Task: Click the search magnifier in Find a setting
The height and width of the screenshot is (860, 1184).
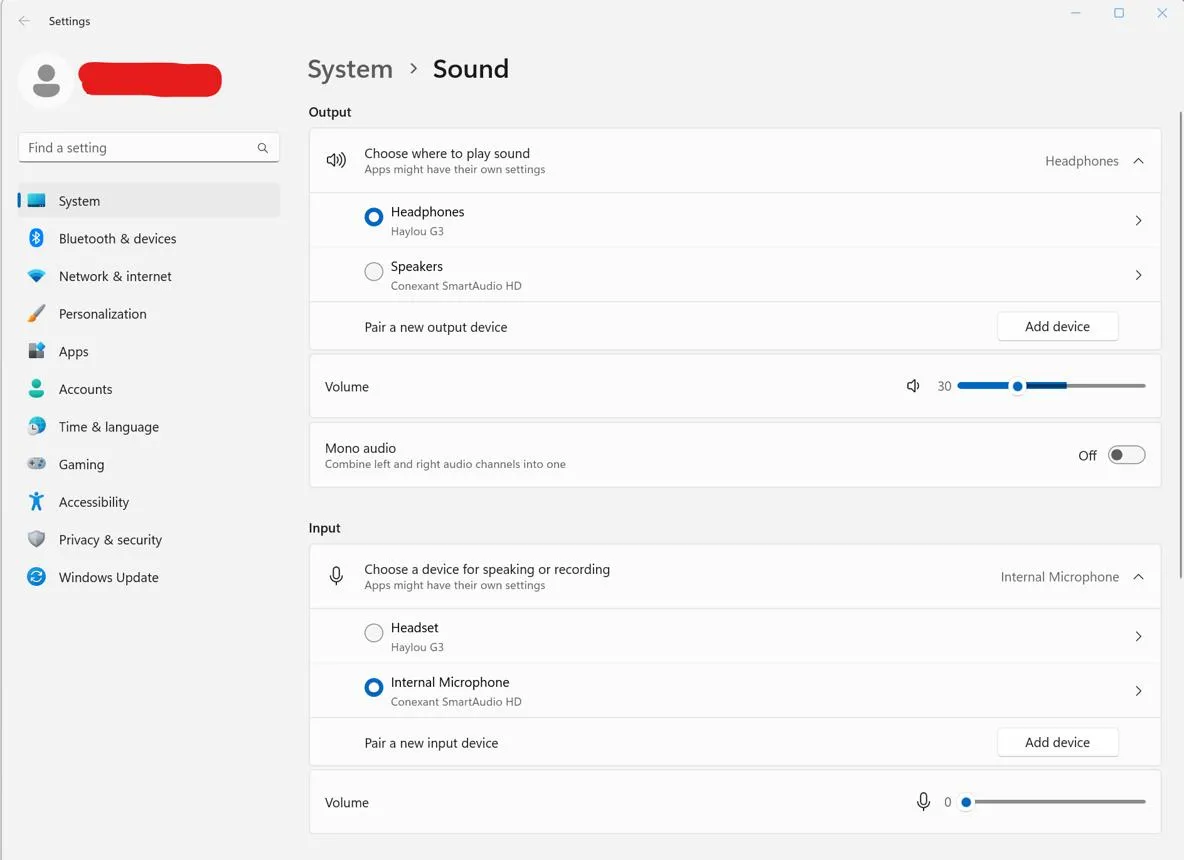Action: 263,148
